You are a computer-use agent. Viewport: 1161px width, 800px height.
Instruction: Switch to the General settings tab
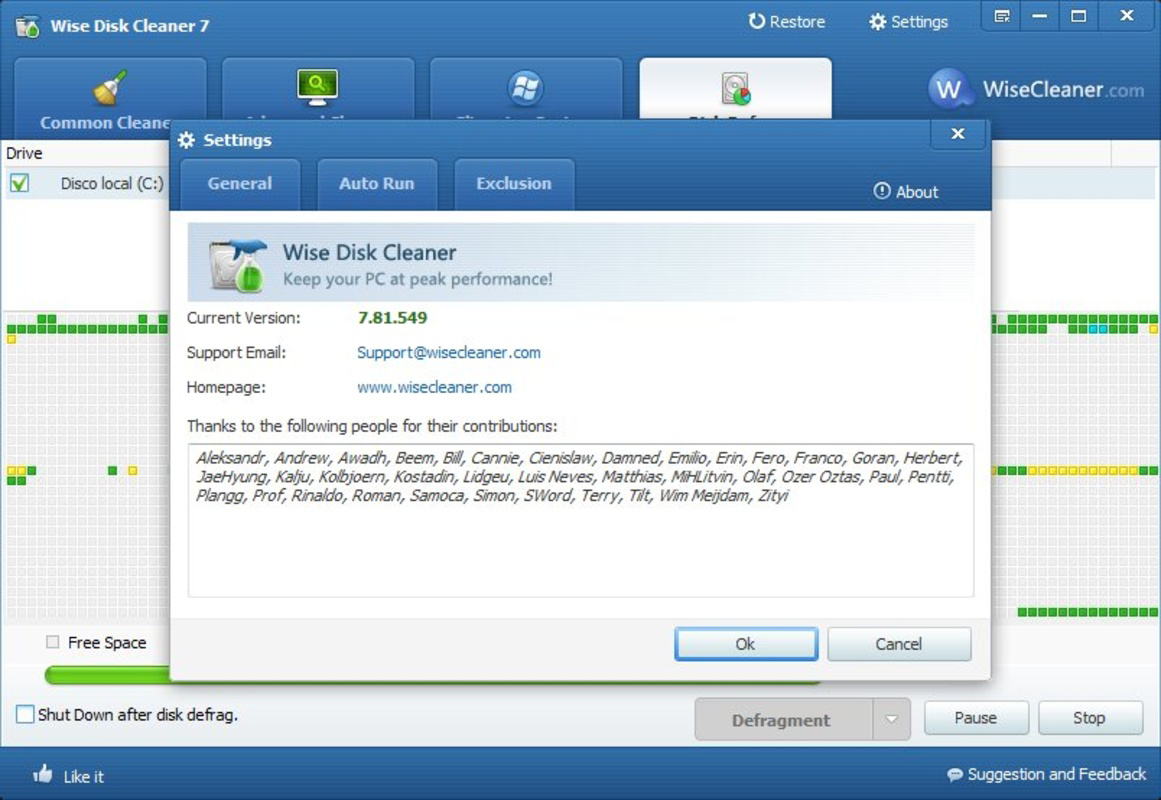tap(240, 184)
